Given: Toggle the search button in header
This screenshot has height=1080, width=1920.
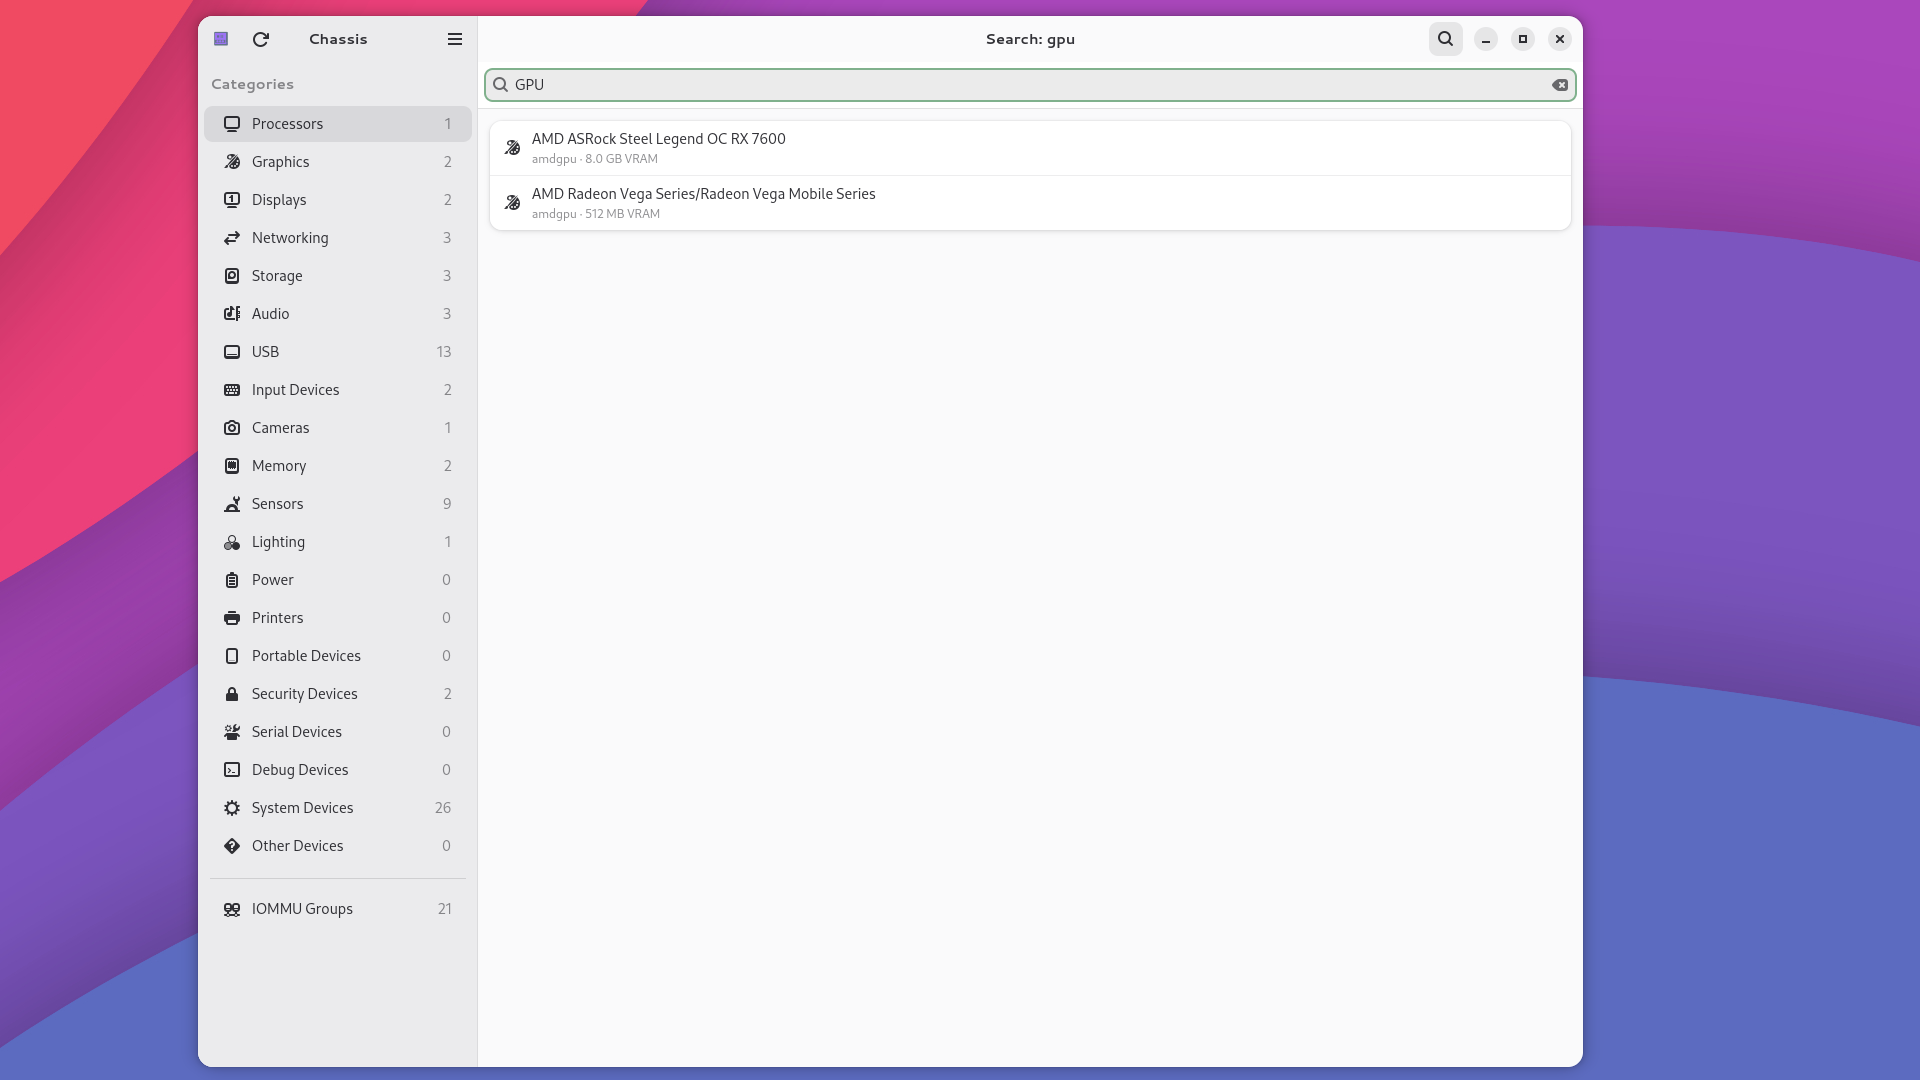Looking at the screenshot, I should (1445, 39).
